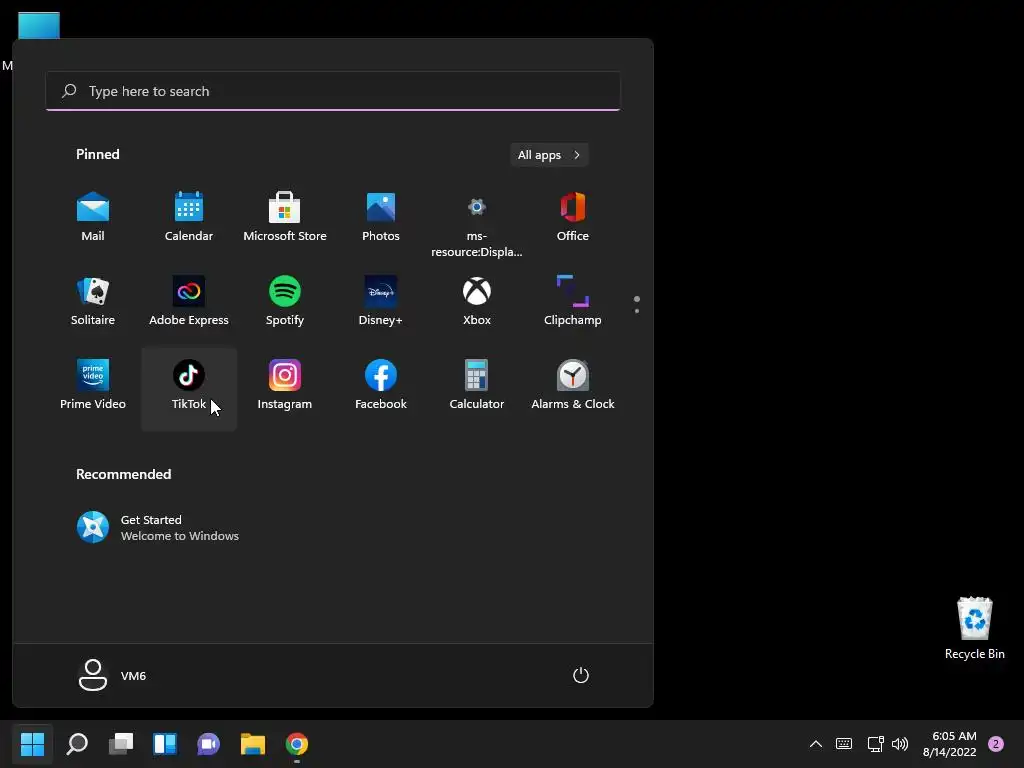Screen dimensions: 1024x768
Task: Switch to Google Chrome on taskbar
Action: coord(296,744)
